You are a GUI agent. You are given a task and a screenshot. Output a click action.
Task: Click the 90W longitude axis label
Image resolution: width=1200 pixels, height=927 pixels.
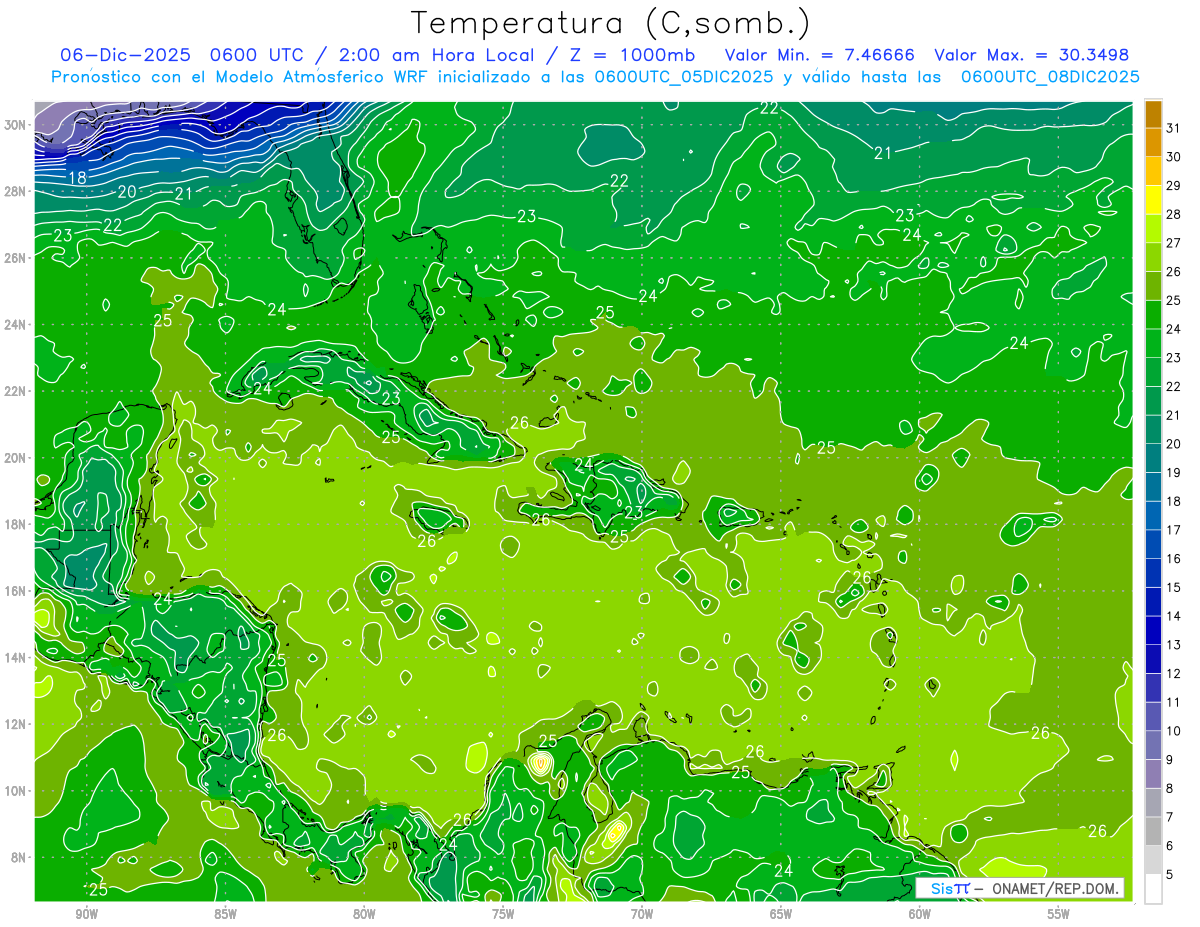pos(87,914)
